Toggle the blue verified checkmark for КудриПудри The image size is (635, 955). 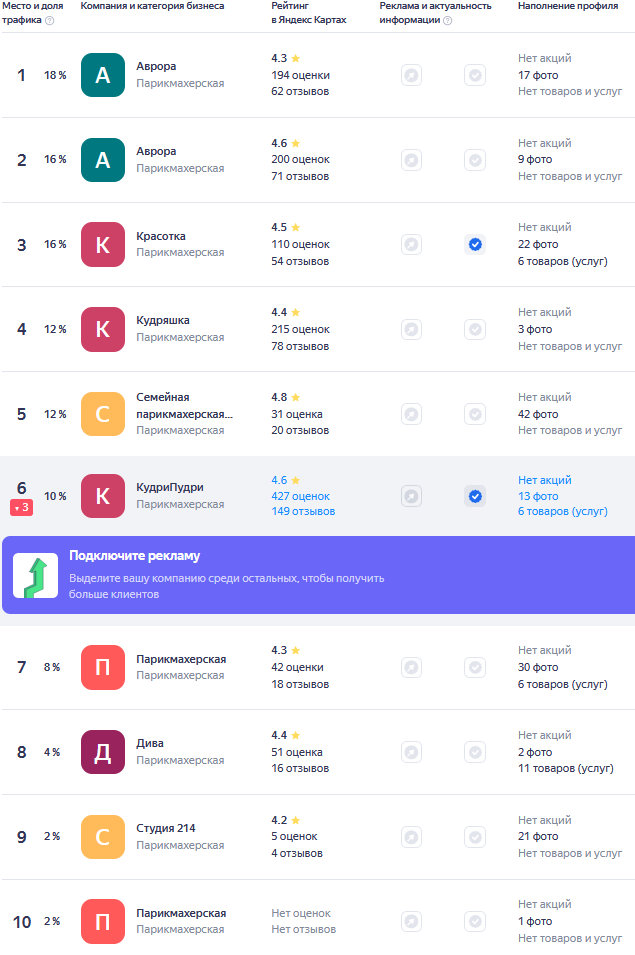click(475, 496)
